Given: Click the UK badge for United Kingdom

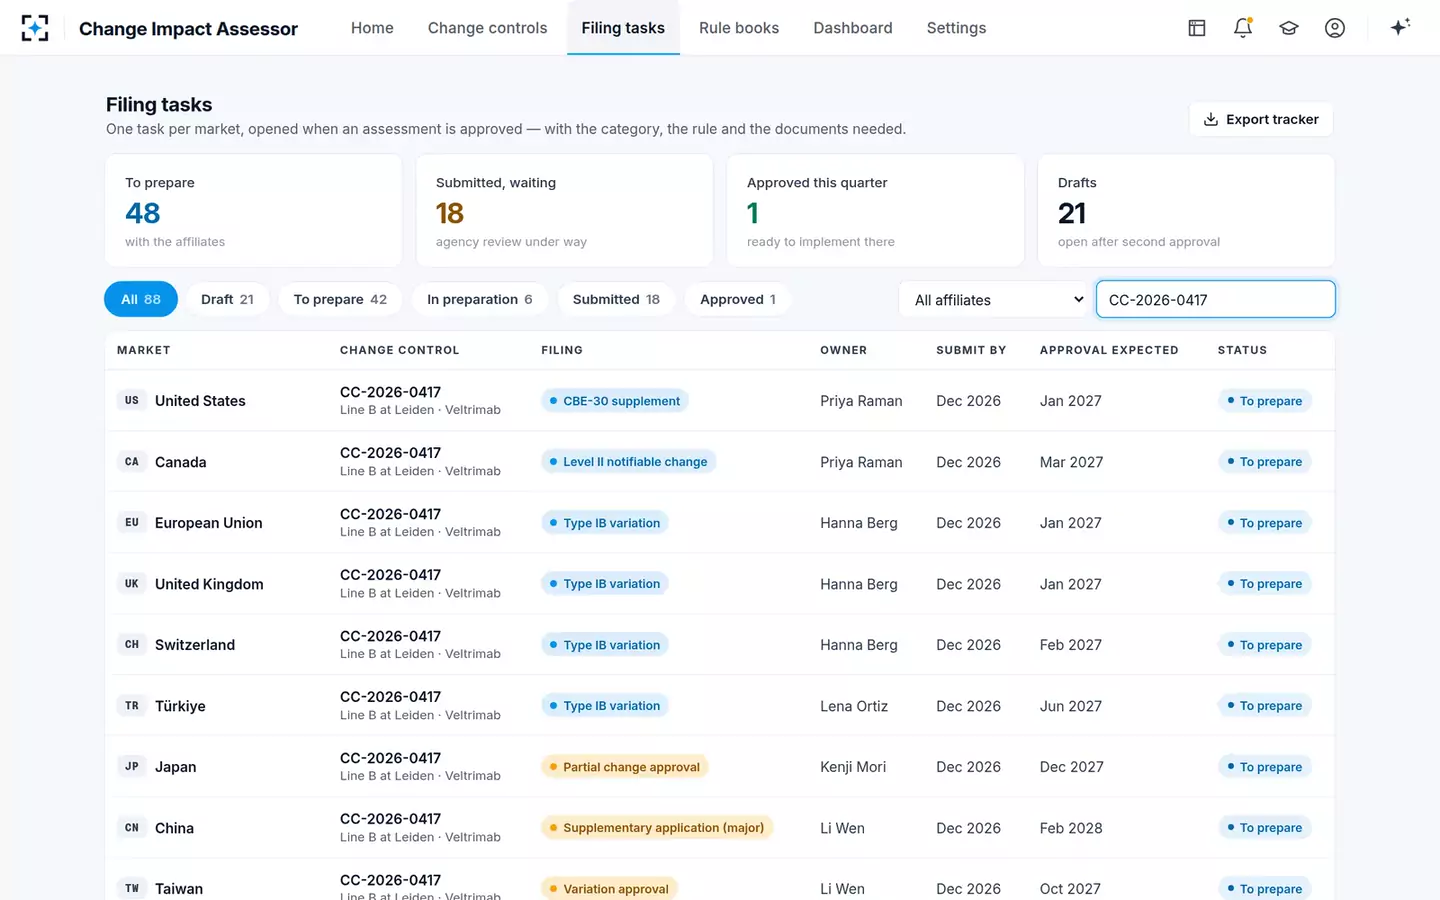Looking at the screenshot, I should [x=132, y=584].
